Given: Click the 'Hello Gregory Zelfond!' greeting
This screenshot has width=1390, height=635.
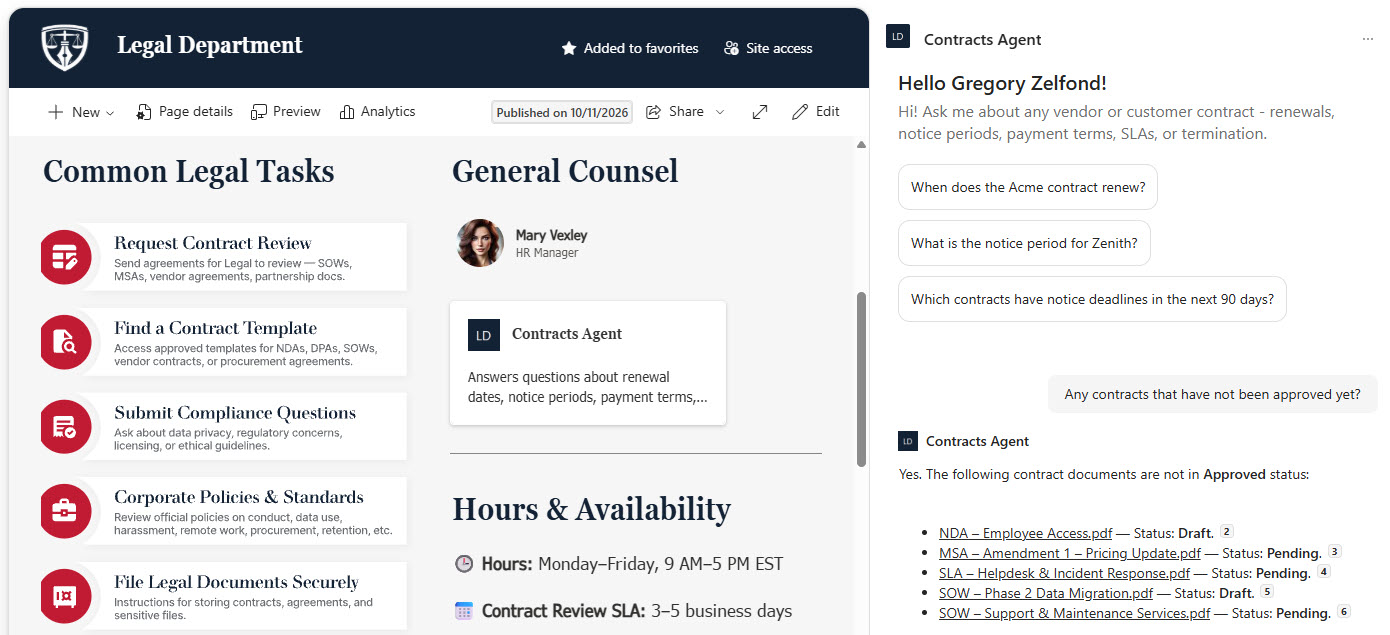Looking at the screenshot, I should pos(1002,84).
